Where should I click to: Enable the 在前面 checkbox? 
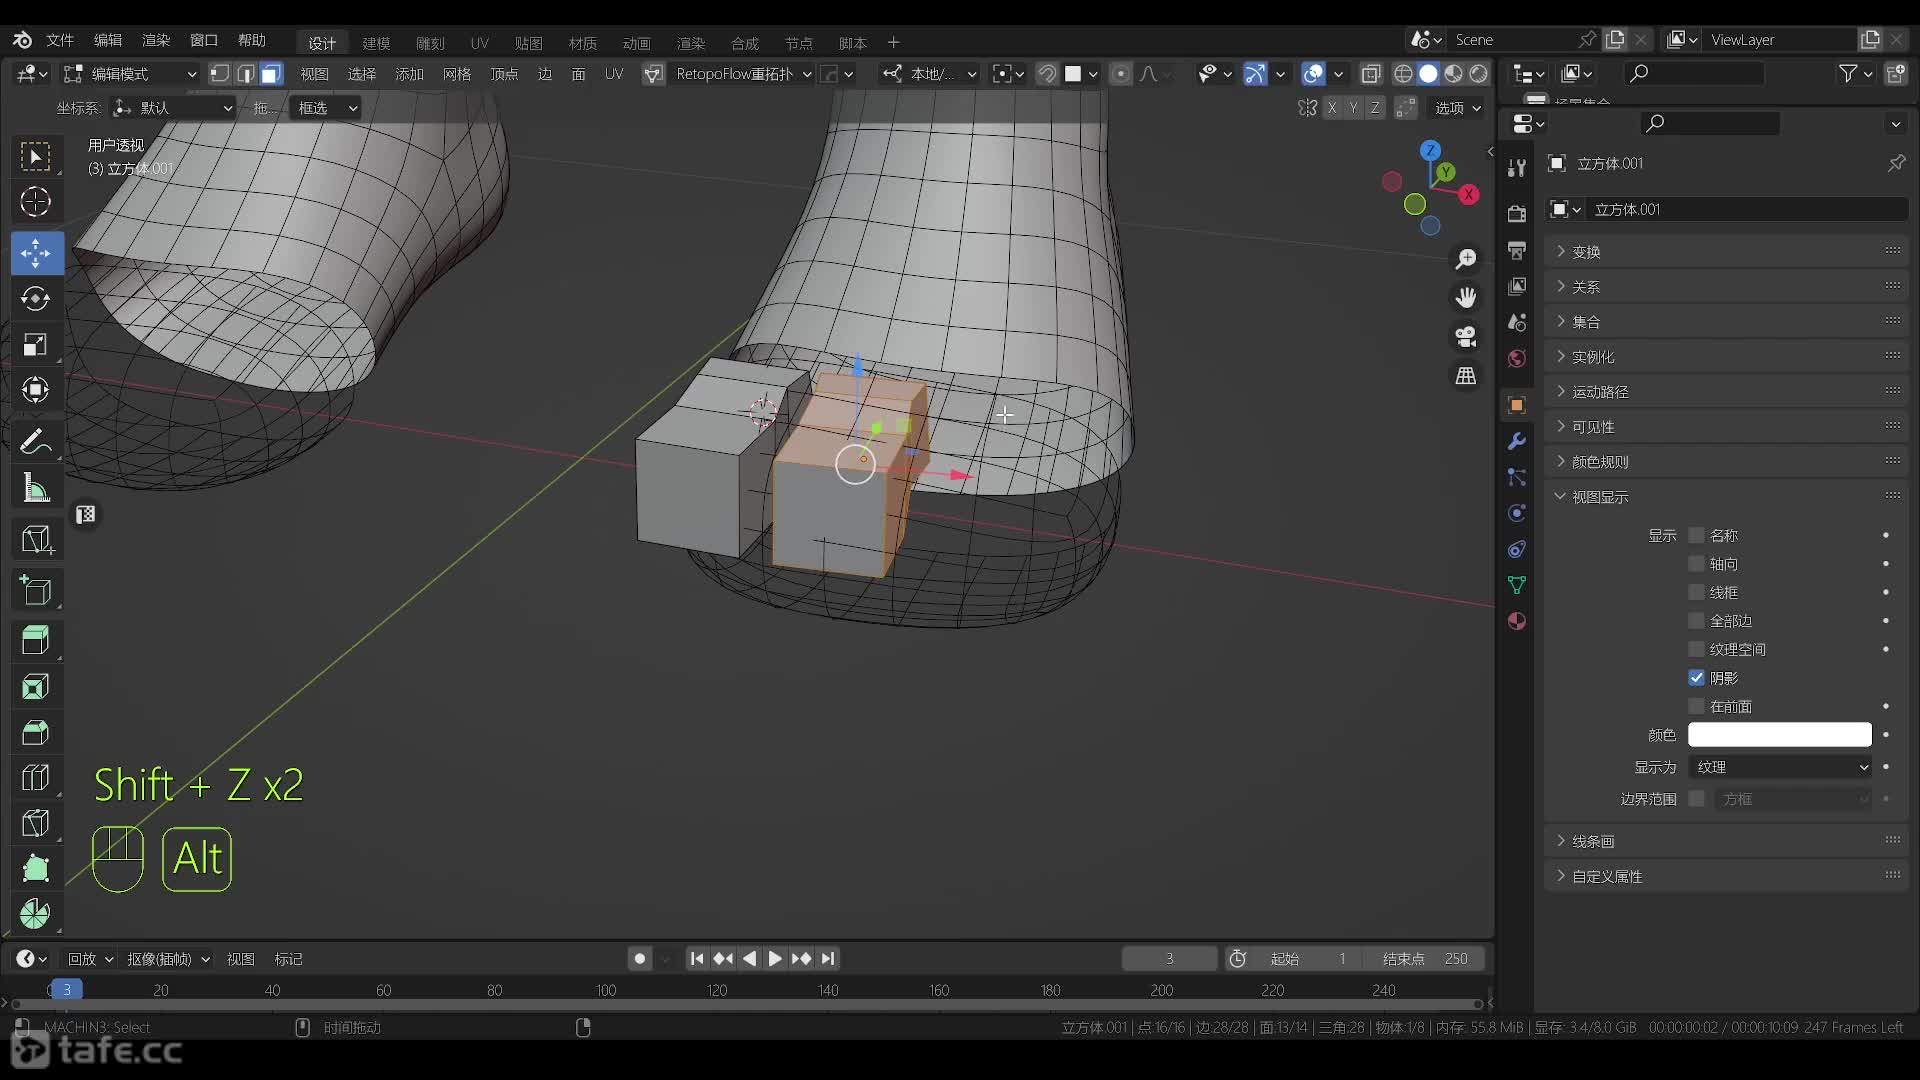pyautogui.click(x=1696, y=706)
